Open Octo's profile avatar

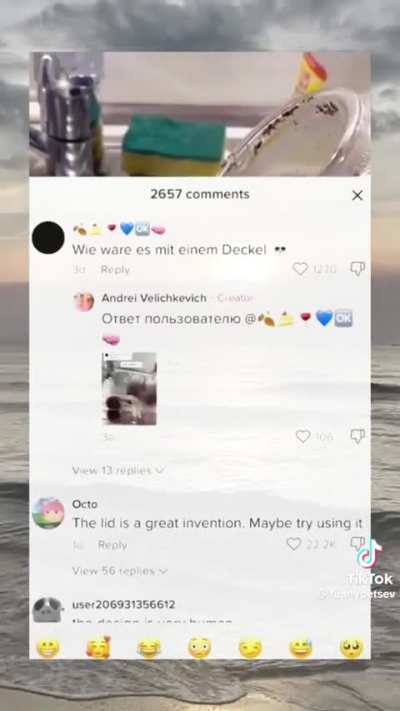point(48,513)
